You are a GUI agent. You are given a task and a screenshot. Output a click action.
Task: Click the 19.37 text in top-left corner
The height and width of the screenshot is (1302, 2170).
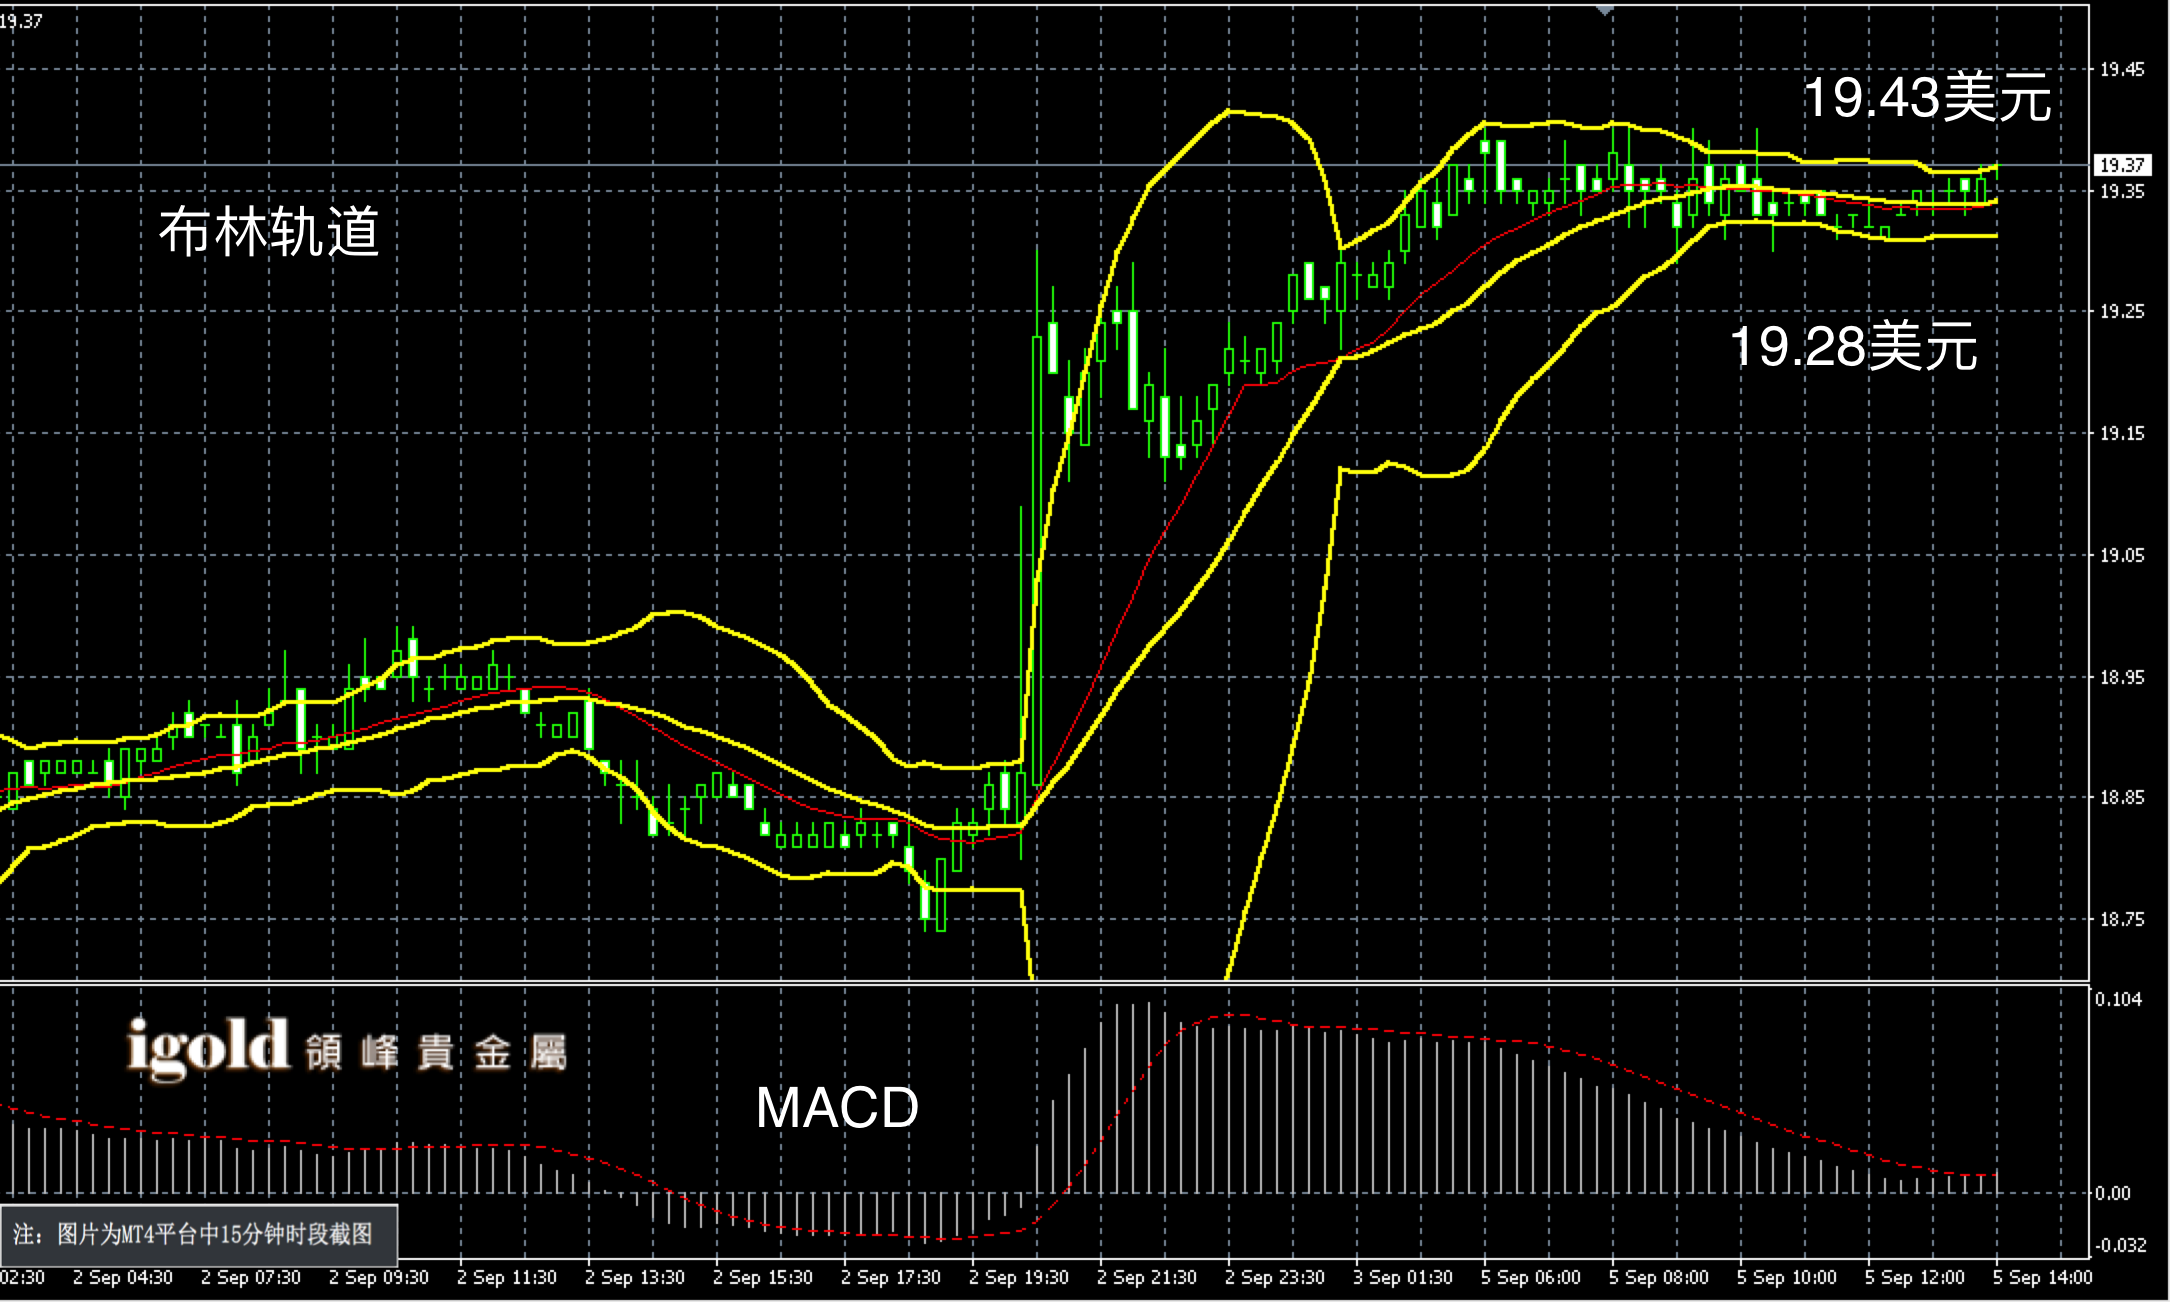(x=22, y=20)
